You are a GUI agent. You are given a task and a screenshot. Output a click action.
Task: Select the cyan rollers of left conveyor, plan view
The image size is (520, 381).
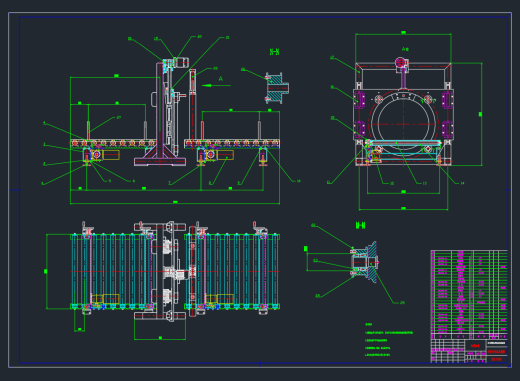point(113,271)
